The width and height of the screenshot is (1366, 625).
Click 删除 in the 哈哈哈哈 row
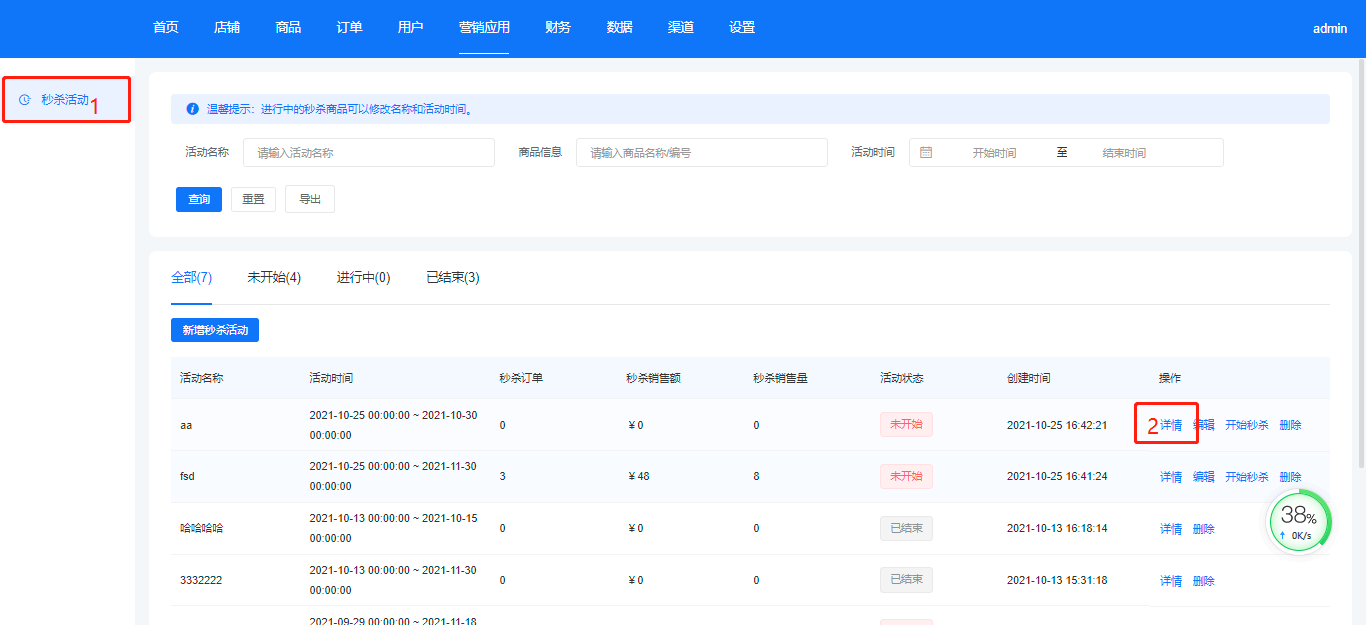coord(1203,529)
